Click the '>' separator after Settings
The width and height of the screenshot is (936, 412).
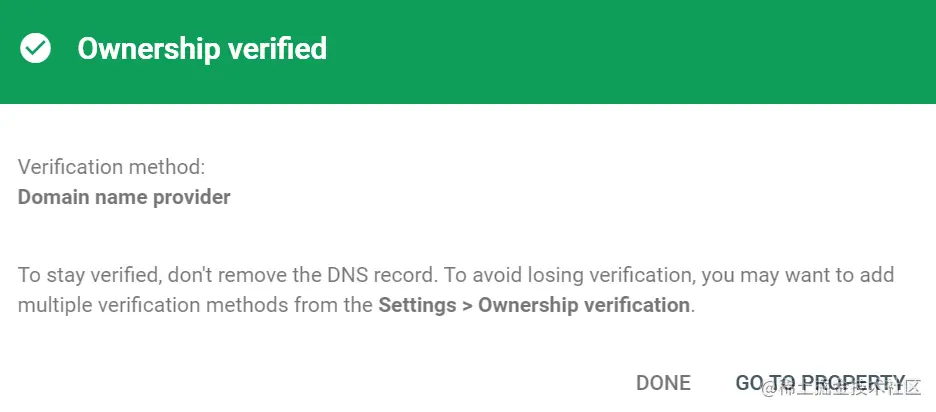click(x=468, y=306)
